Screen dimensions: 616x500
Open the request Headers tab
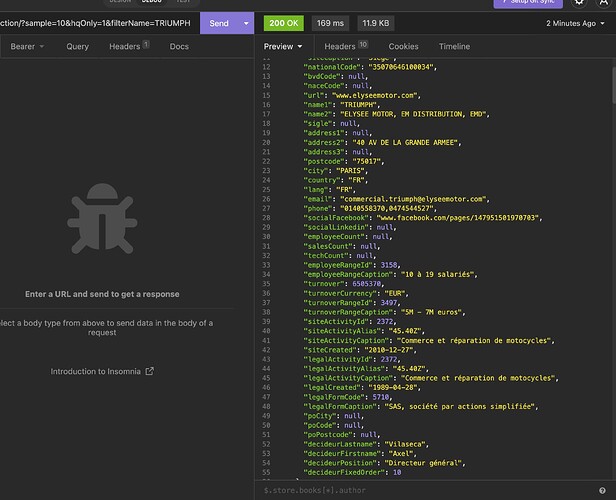point(129,46)
